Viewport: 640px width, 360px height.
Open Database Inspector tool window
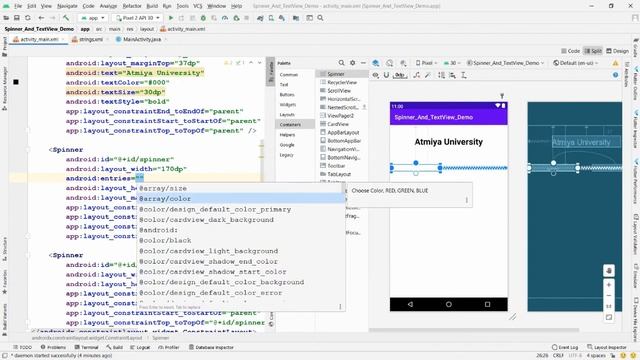tap(211, 347)
